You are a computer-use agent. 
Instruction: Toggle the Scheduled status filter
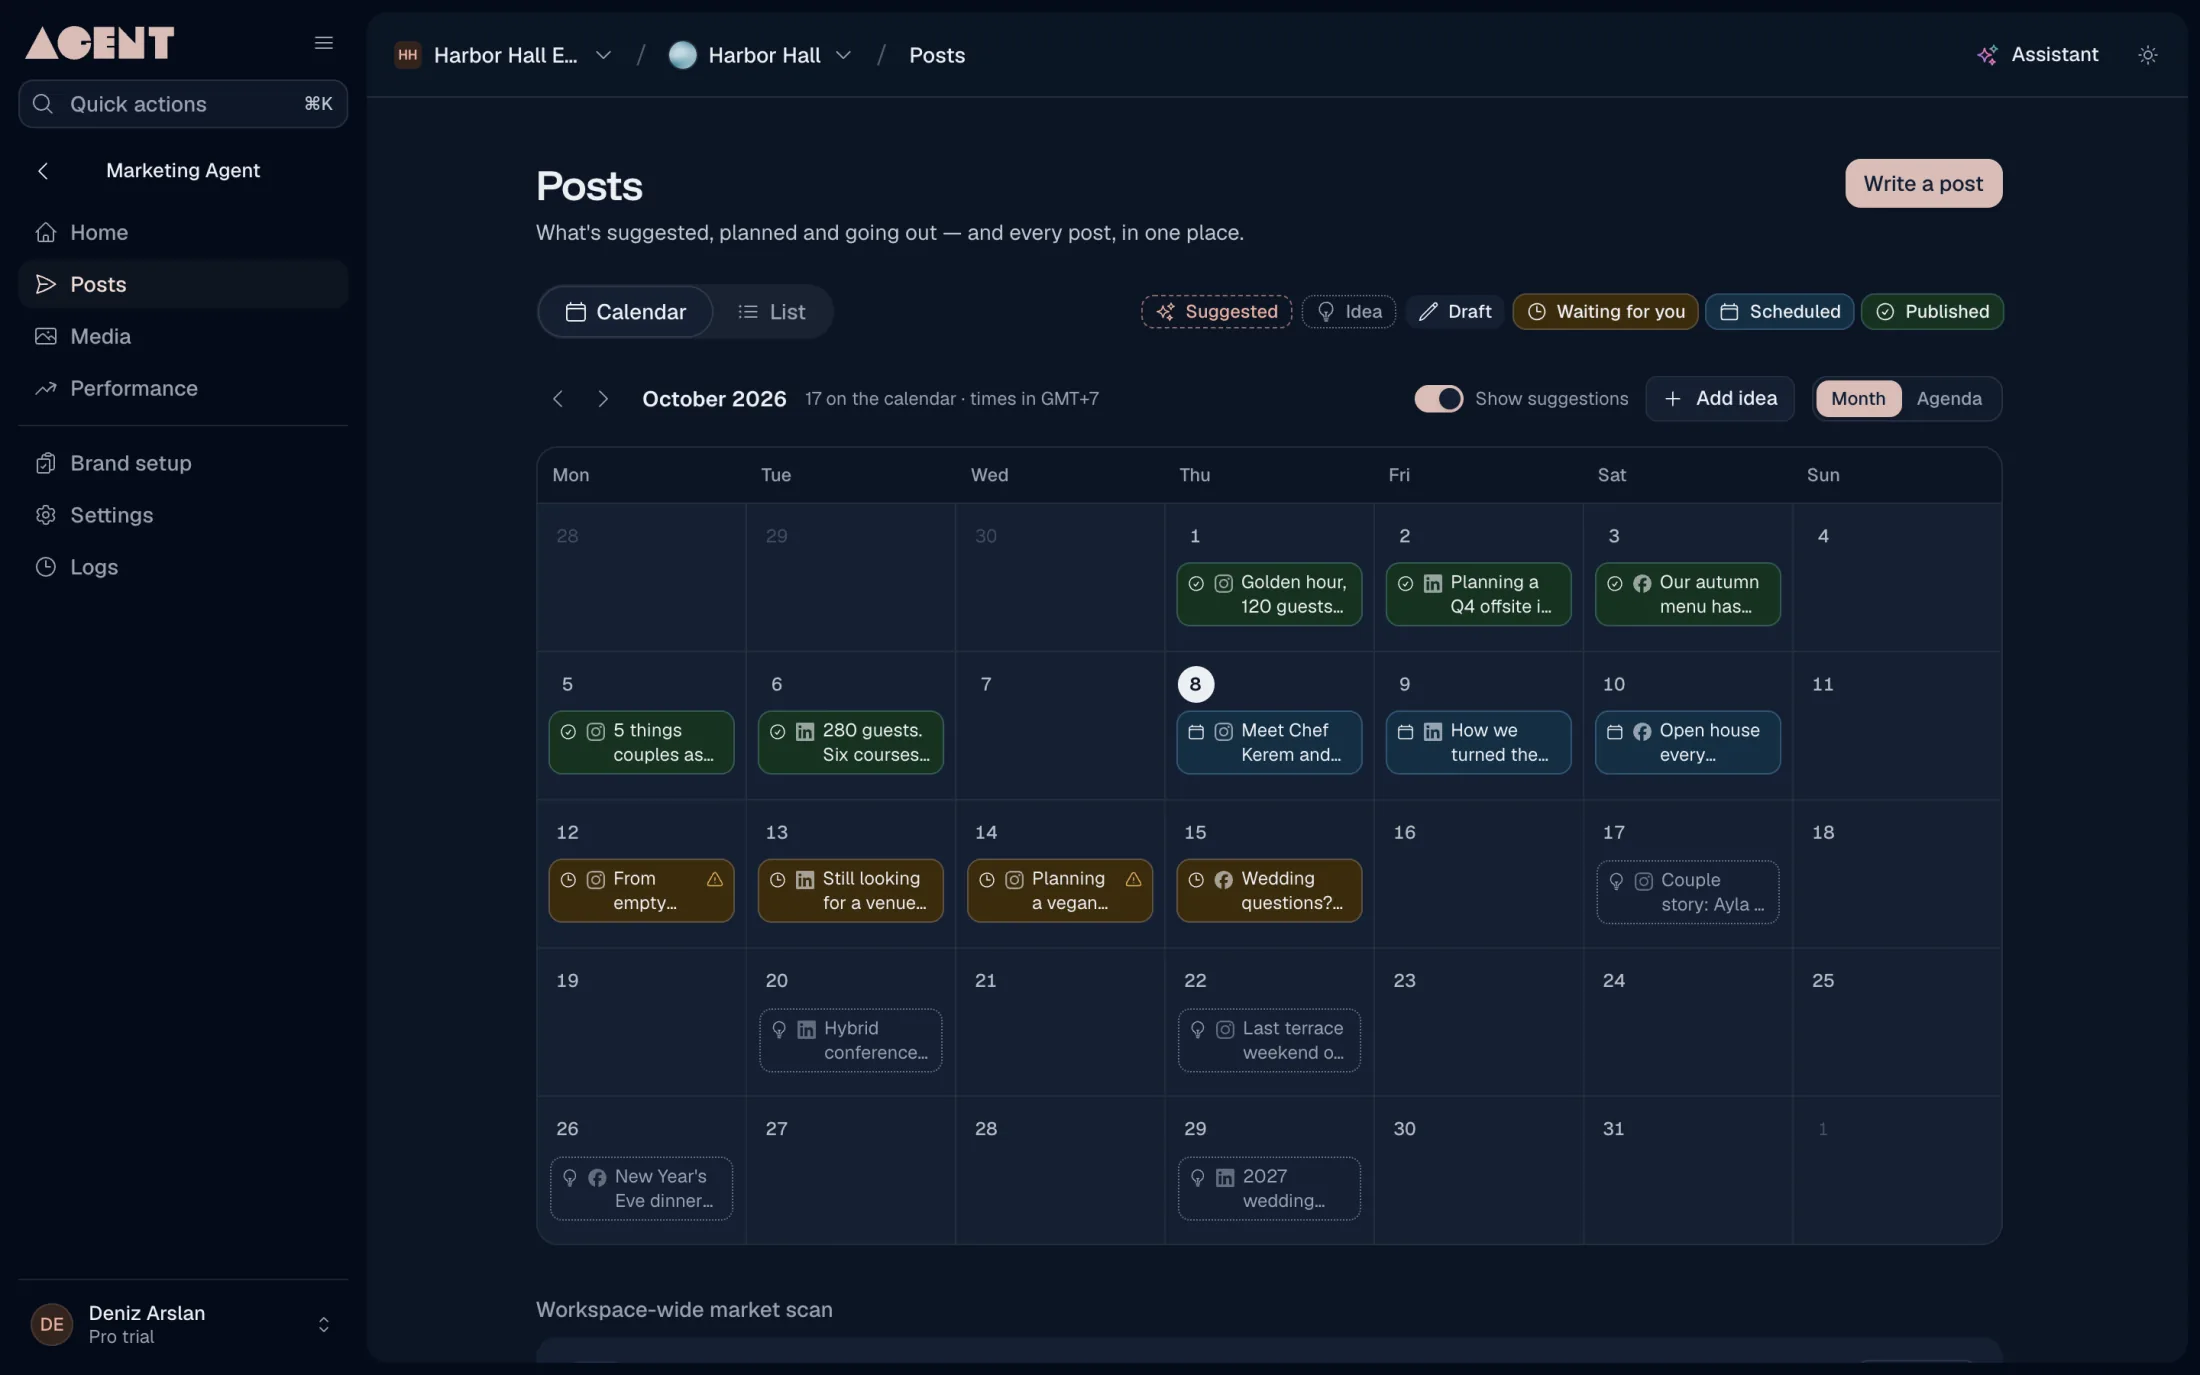(x=1779, y=312)
